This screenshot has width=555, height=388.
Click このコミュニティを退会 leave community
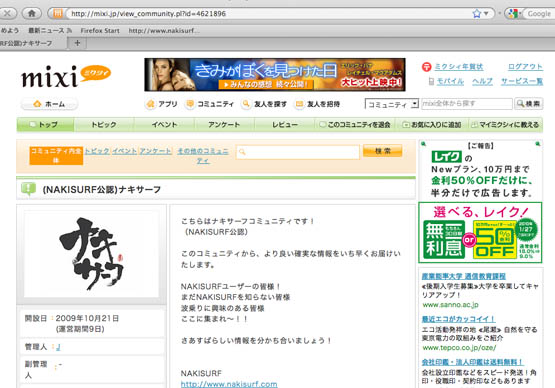[x=355, y=125]
